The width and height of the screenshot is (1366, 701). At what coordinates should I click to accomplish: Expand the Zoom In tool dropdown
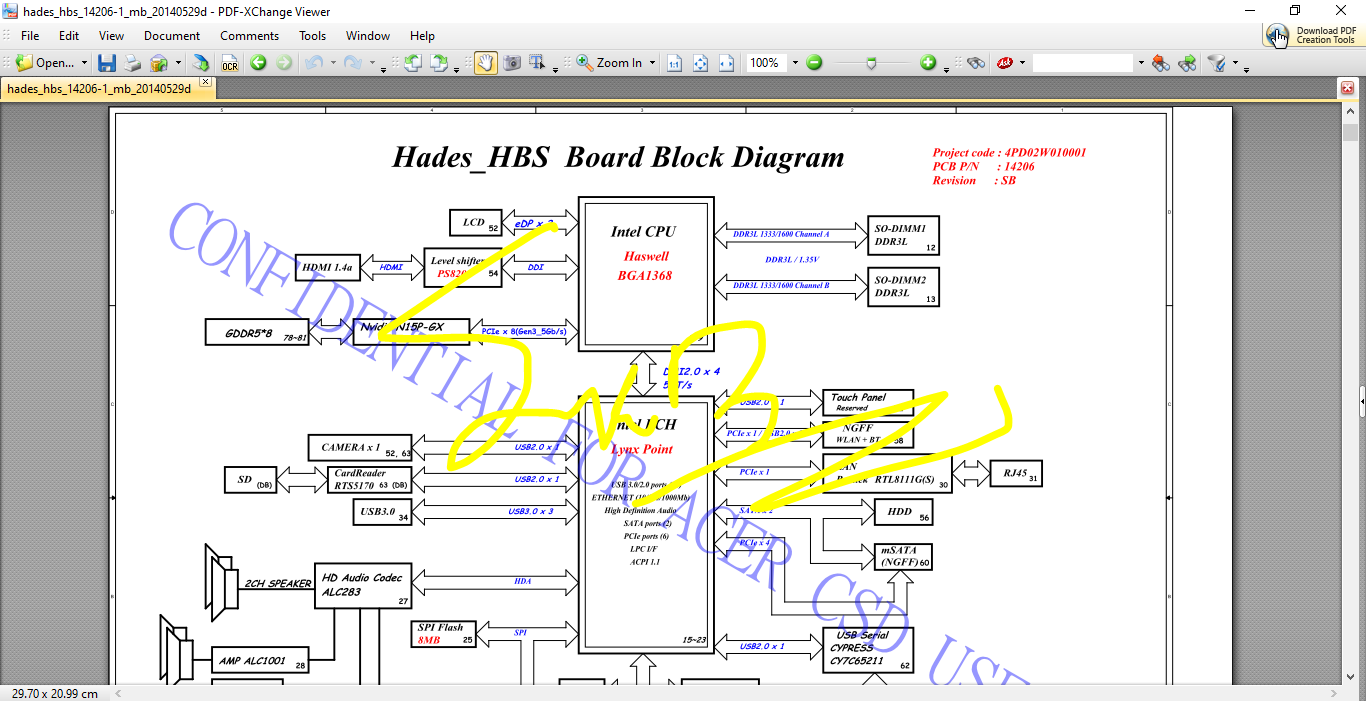point(652,63)
